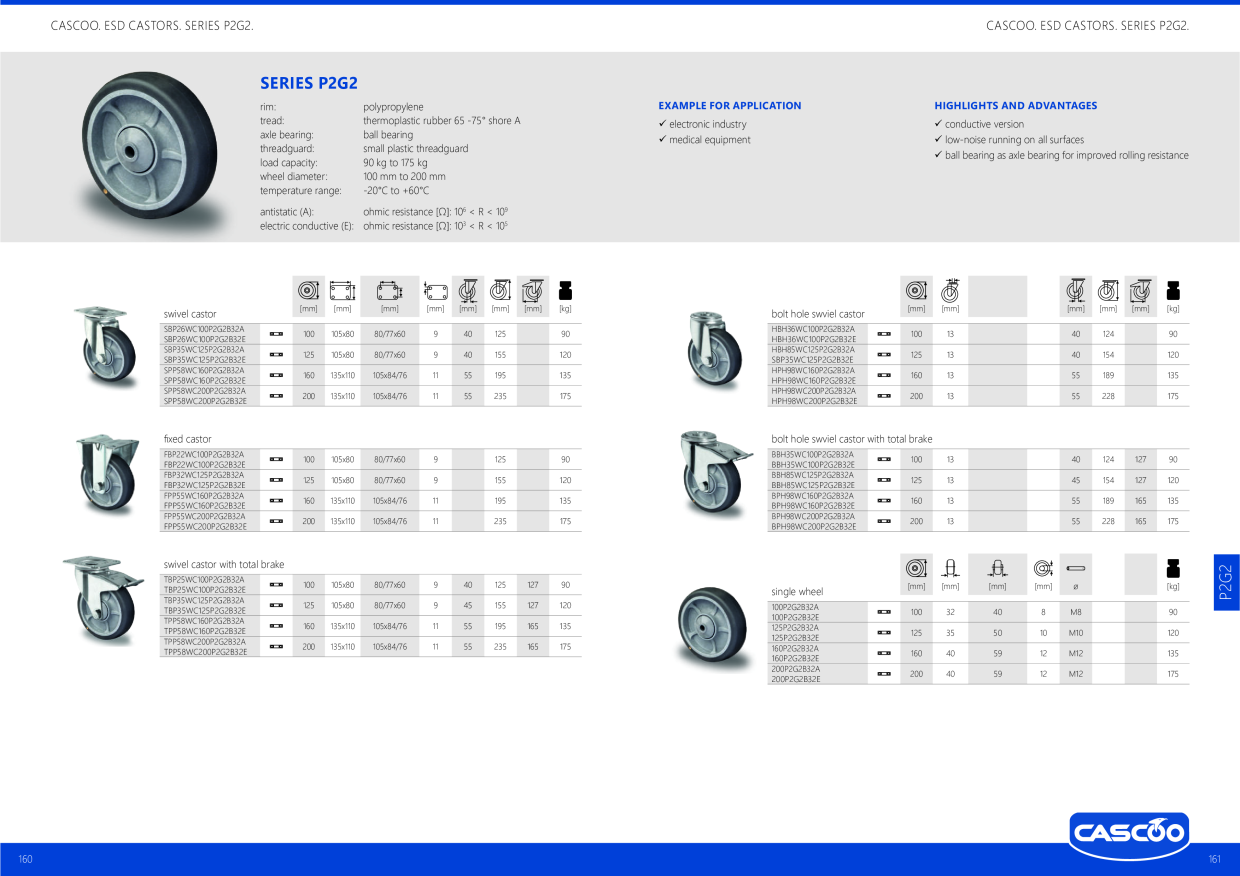Click 'swivel castor with total brake' title
The width and height of the screenshot is (1240, 876).
point(224,565)
